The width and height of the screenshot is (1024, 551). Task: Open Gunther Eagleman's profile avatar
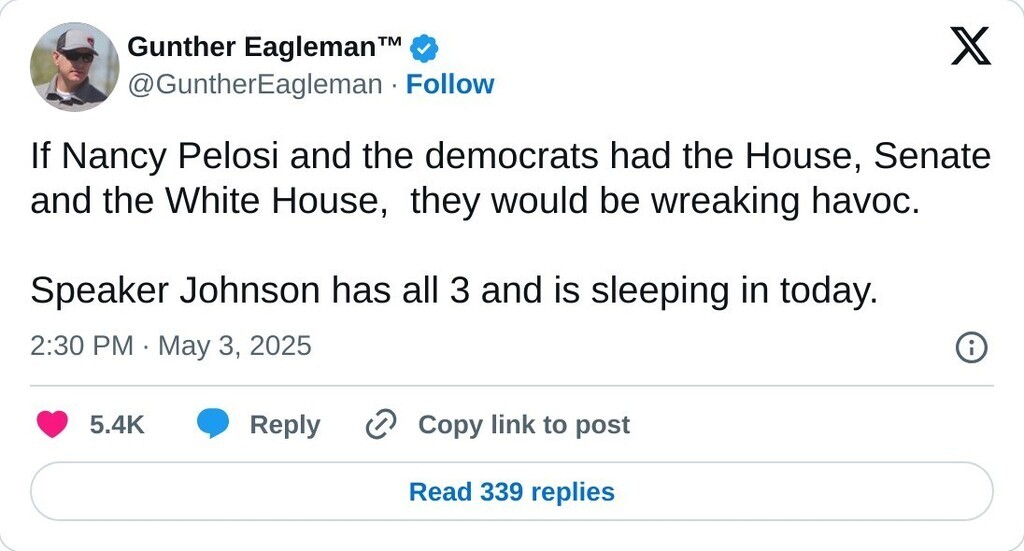tap(75, 66)
